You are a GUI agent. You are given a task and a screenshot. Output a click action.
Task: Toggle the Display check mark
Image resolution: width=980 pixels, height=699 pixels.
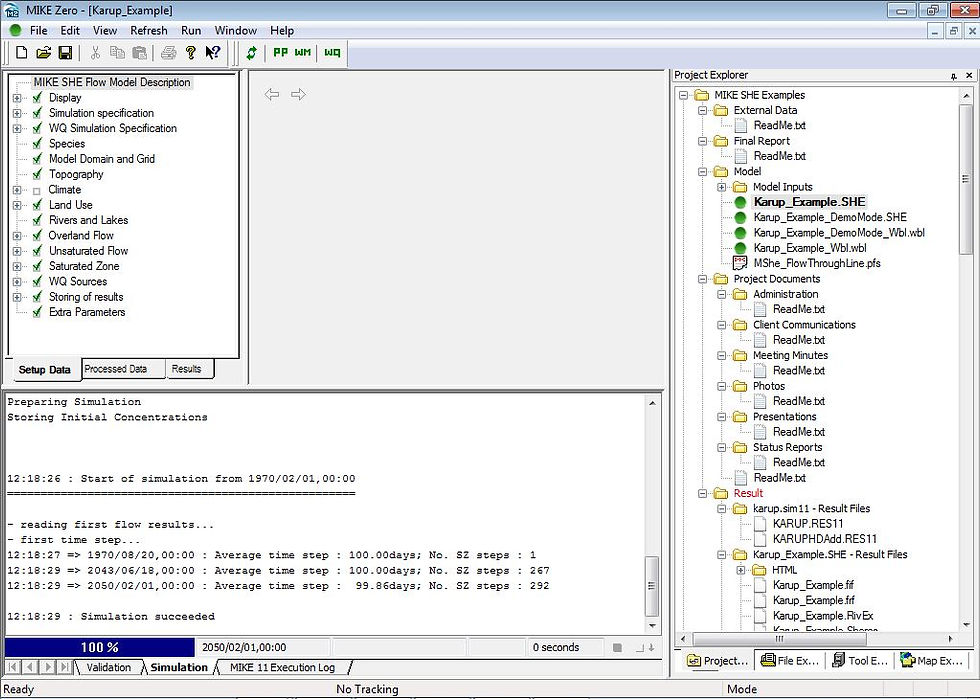pyautogui.click(x=38, y=98)
